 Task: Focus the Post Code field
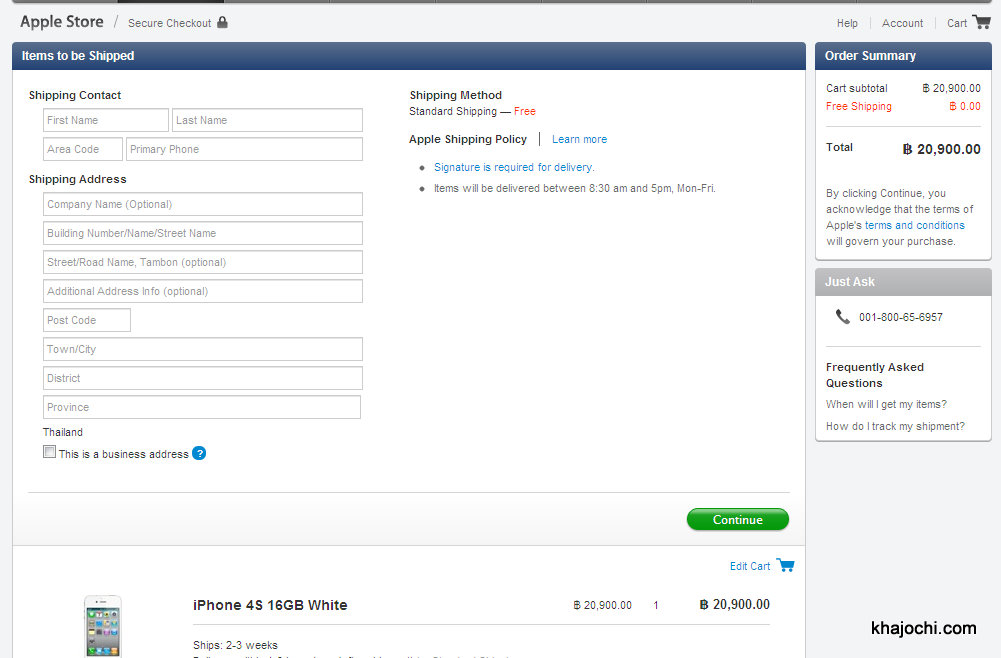pos(87,320)
